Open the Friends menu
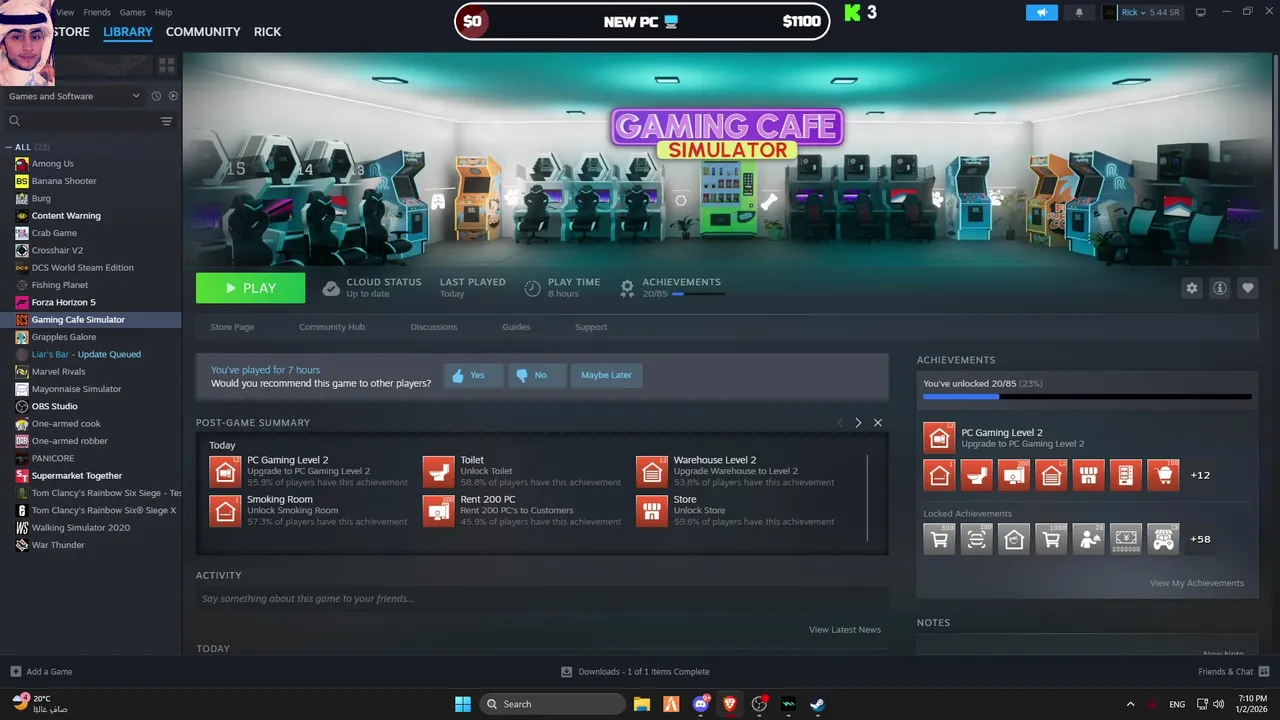This screenshot has height=720, width=1280. click(x=97, y=12)
